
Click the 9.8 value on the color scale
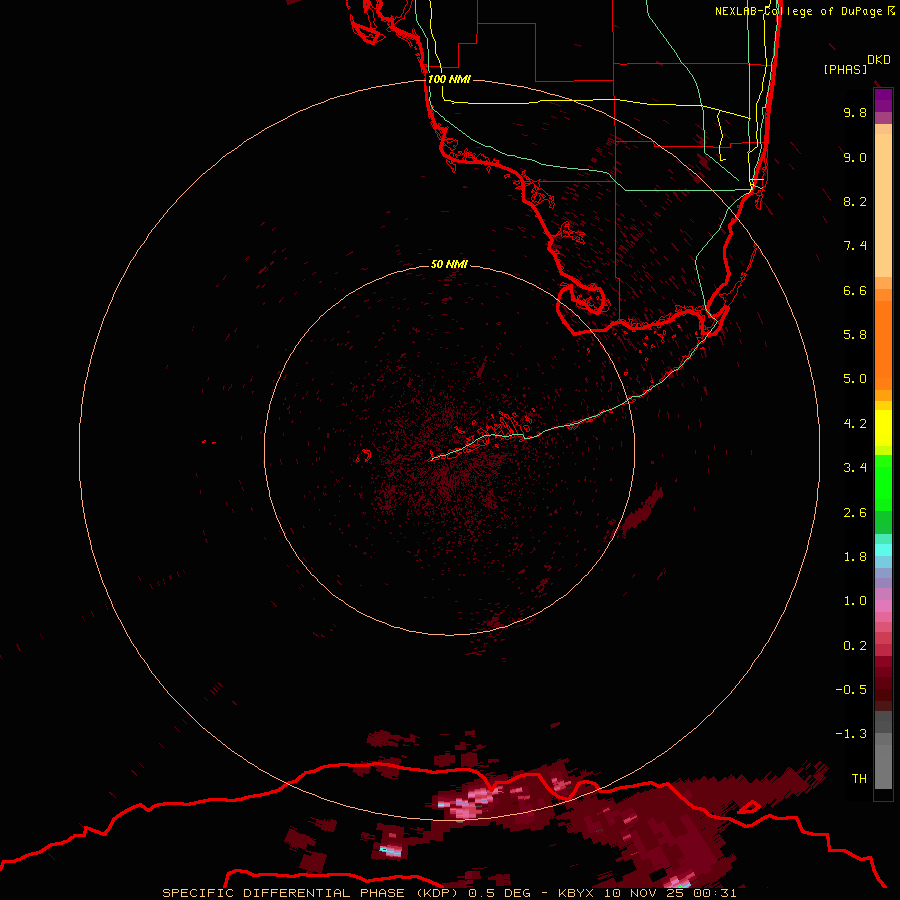point(855,112)
